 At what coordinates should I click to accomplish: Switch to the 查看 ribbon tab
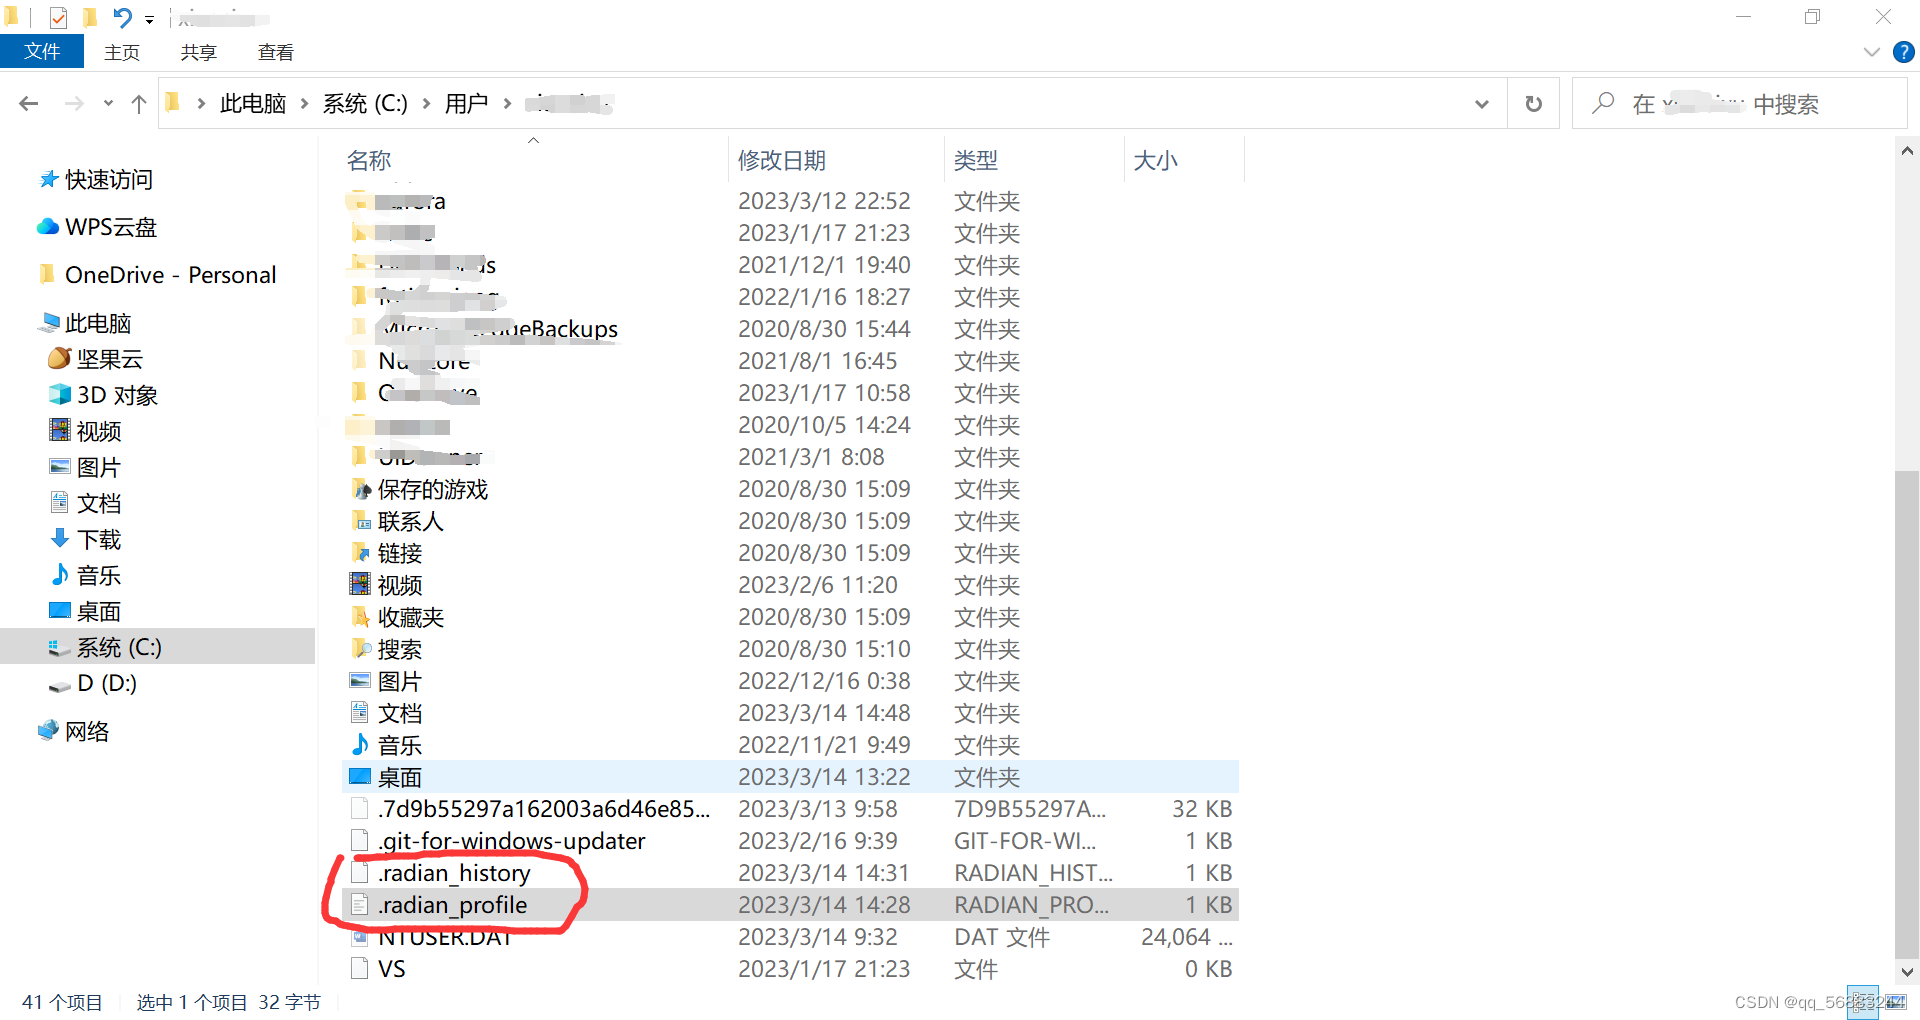(x=275, y=51)
